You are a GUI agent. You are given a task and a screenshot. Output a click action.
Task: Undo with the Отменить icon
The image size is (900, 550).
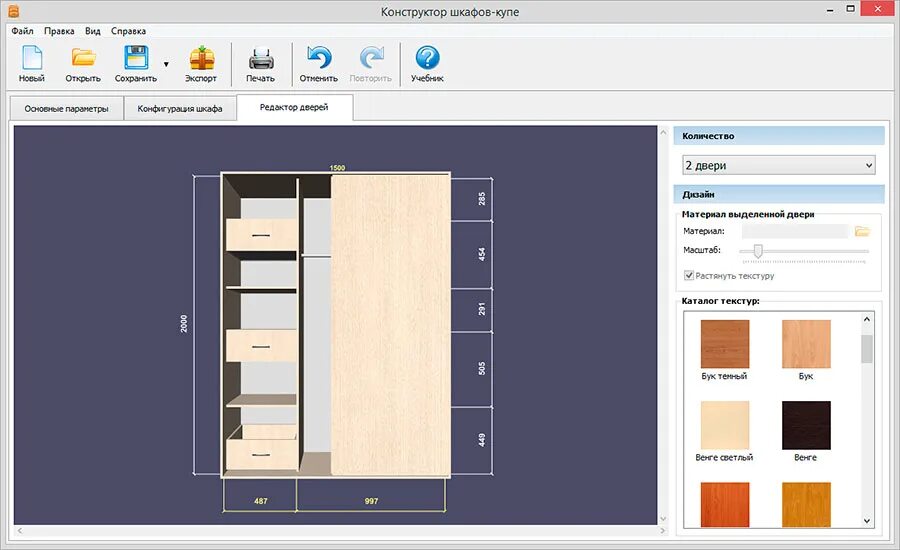[x=319, y=58]
